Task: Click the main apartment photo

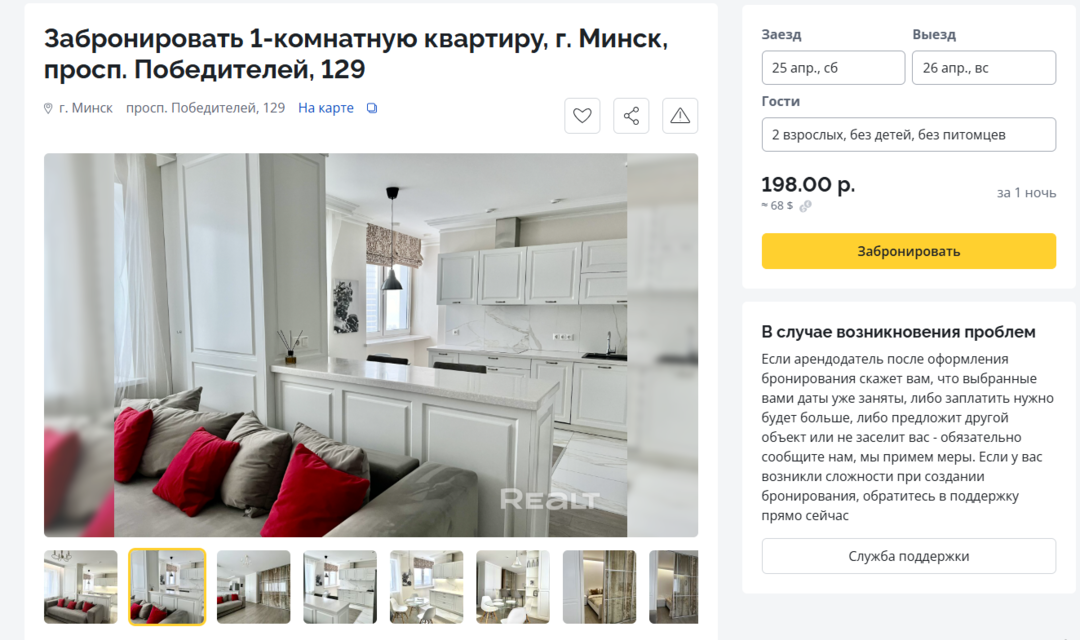Action: click(371, 345)
